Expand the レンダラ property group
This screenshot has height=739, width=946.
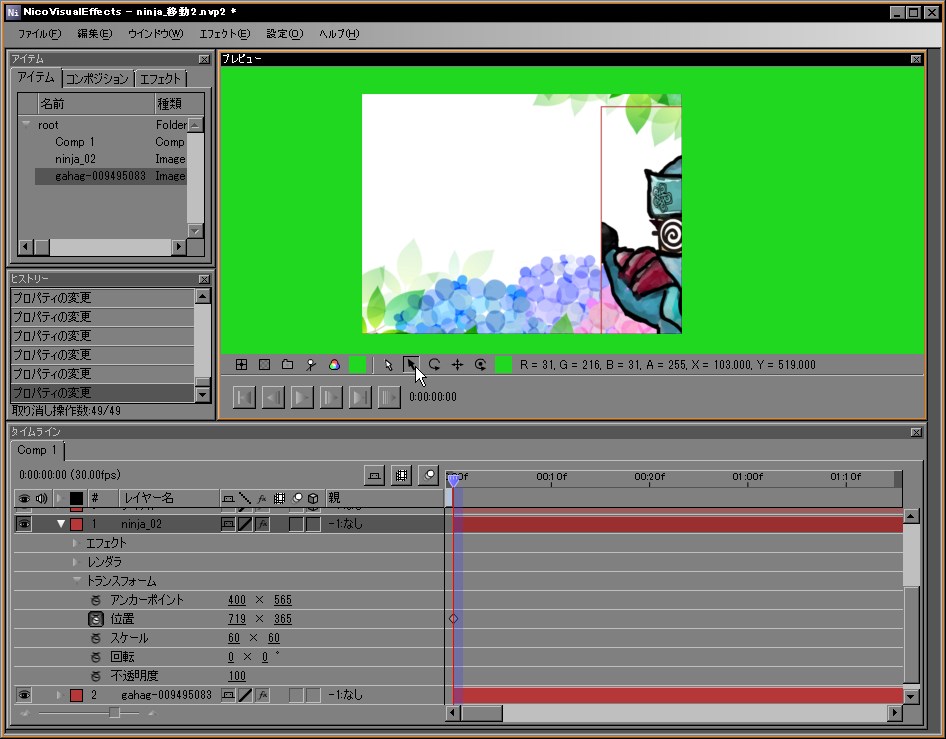(x=76, y=562)
